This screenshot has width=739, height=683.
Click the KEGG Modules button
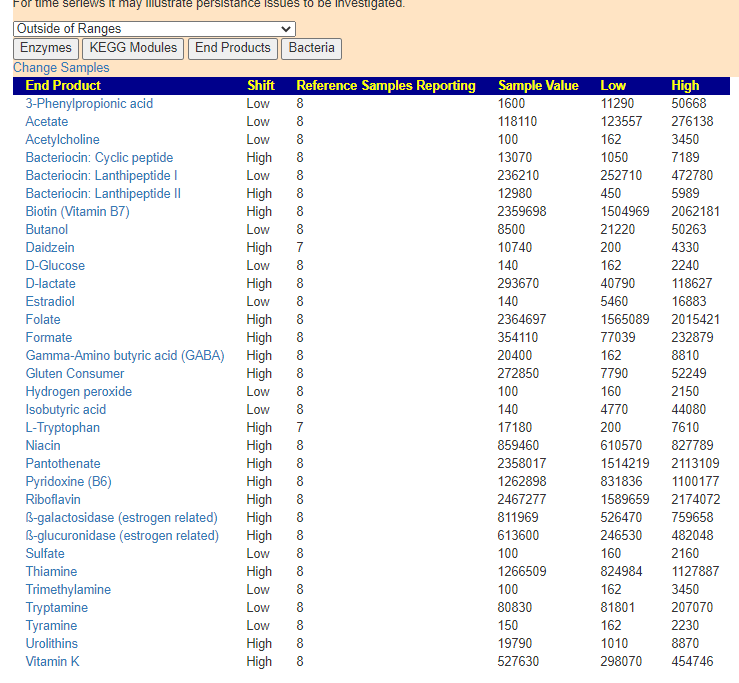click(132, 48)
